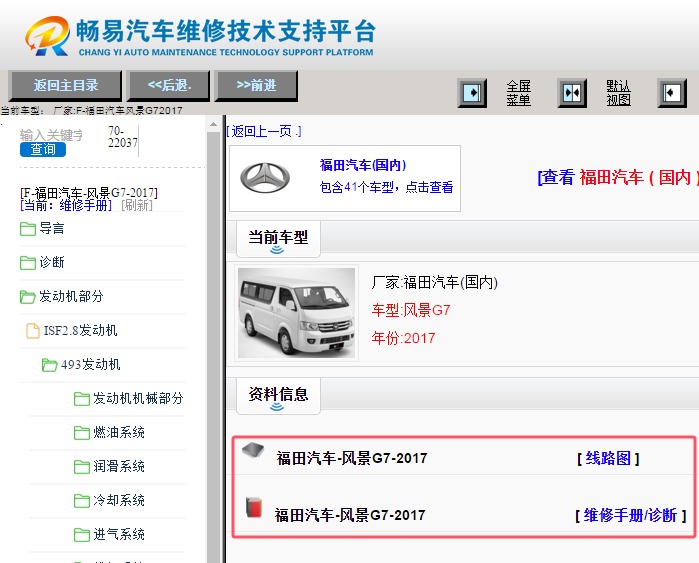Click the sidebar scrollbar up arrow
The image size is (699, 563).
point(214,124)
